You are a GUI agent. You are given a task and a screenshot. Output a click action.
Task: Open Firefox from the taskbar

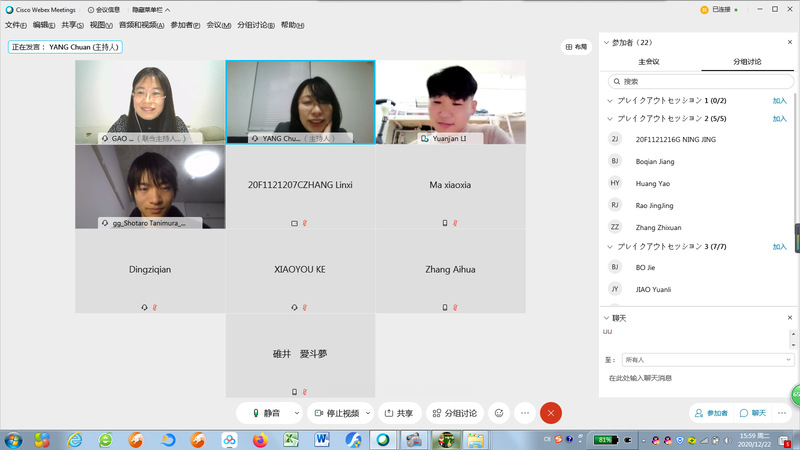click(x=260, y=440)
